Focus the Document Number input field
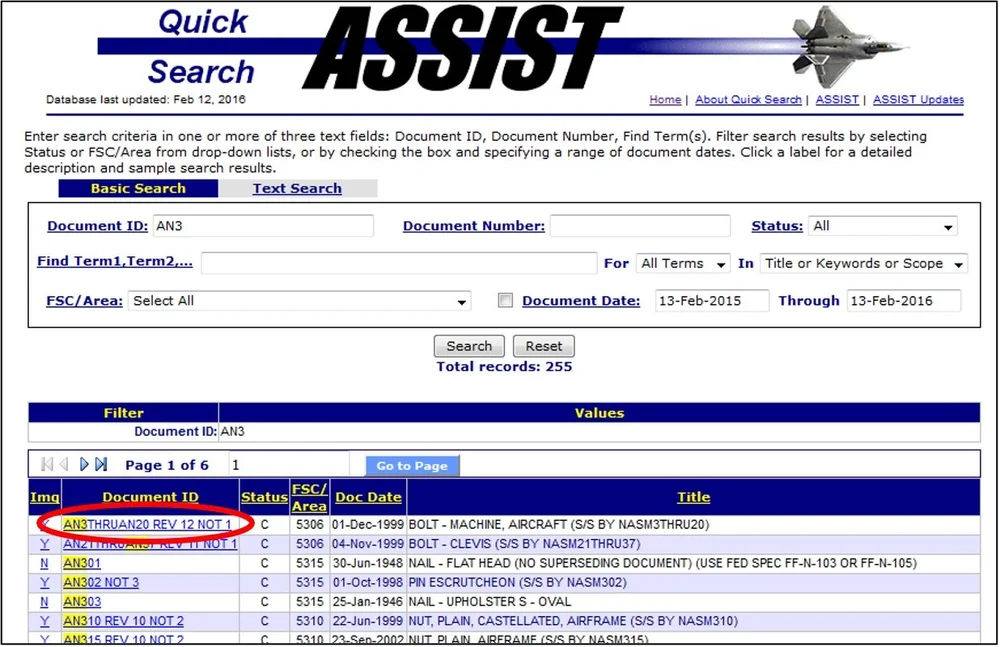Screen dimensions: 1000x647 [640, 226]
